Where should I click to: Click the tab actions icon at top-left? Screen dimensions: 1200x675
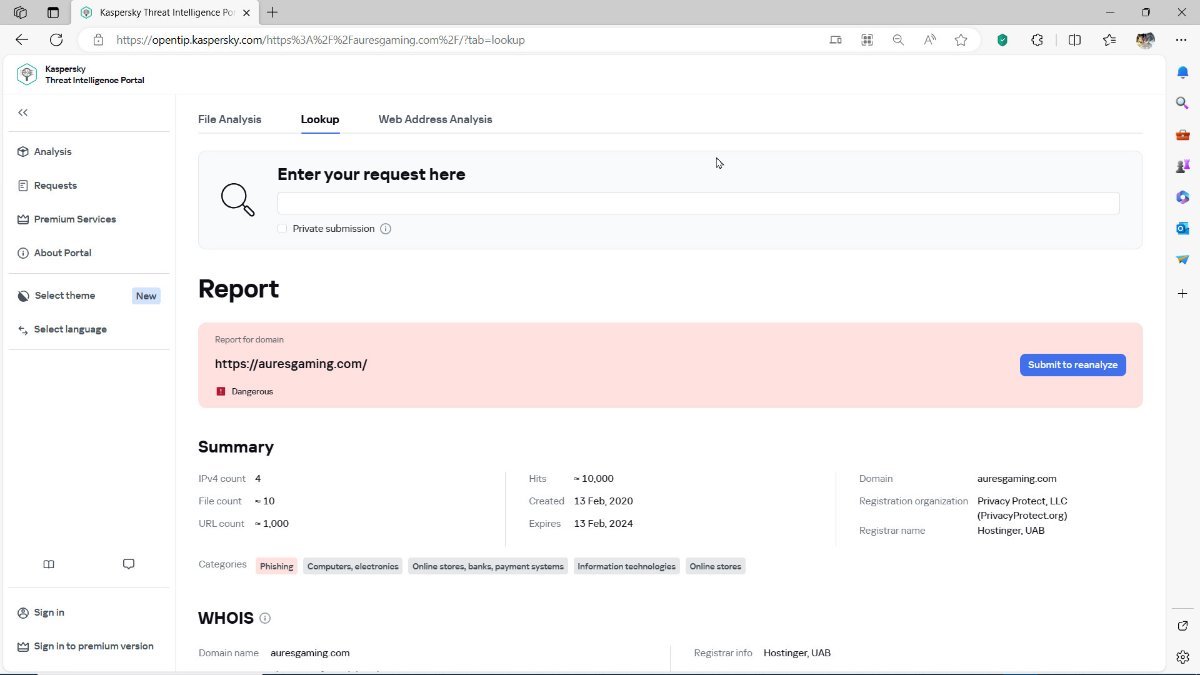pos(53,13)
